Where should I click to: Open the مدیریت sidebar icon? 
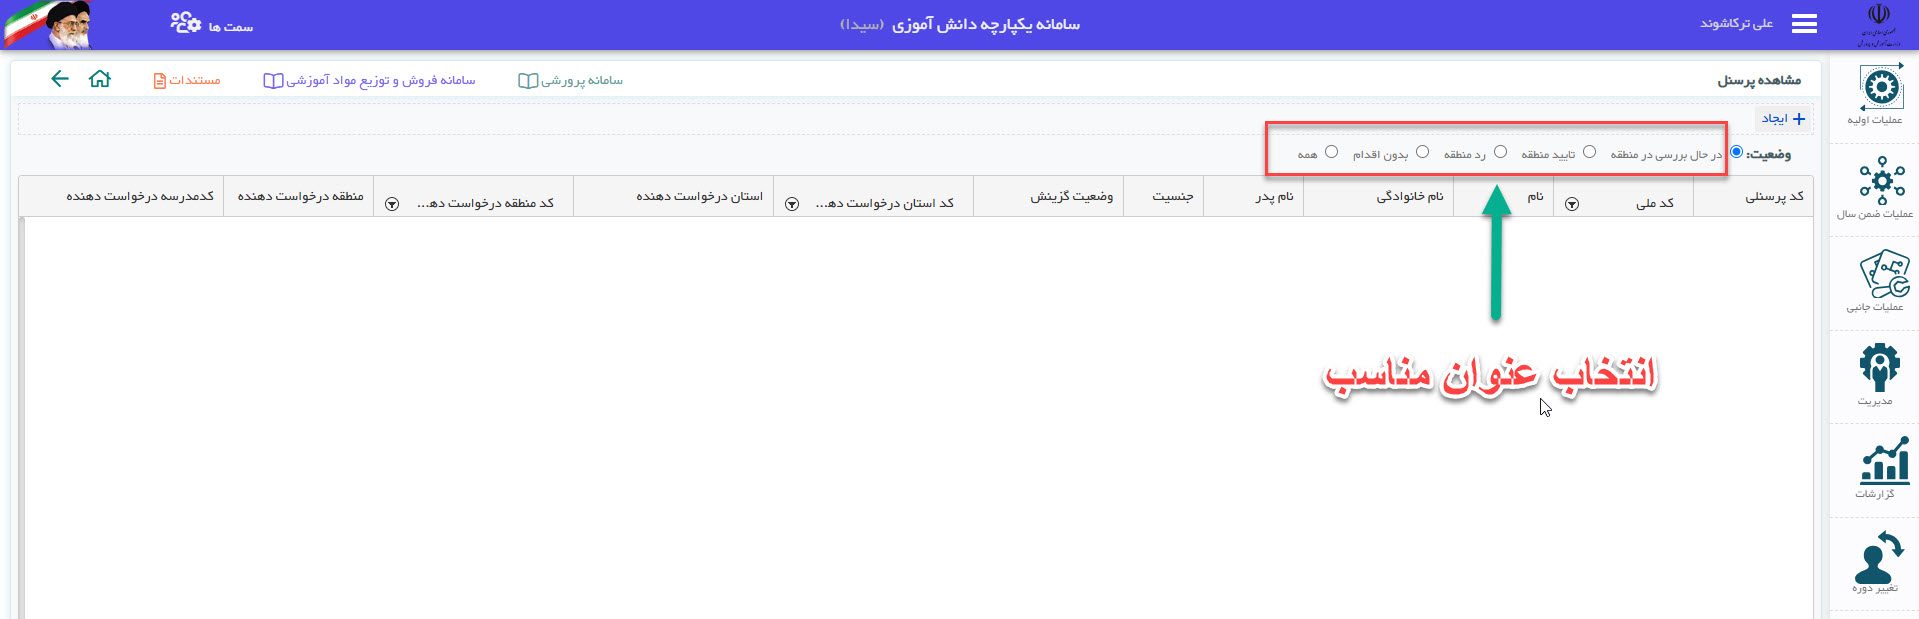1879,373
